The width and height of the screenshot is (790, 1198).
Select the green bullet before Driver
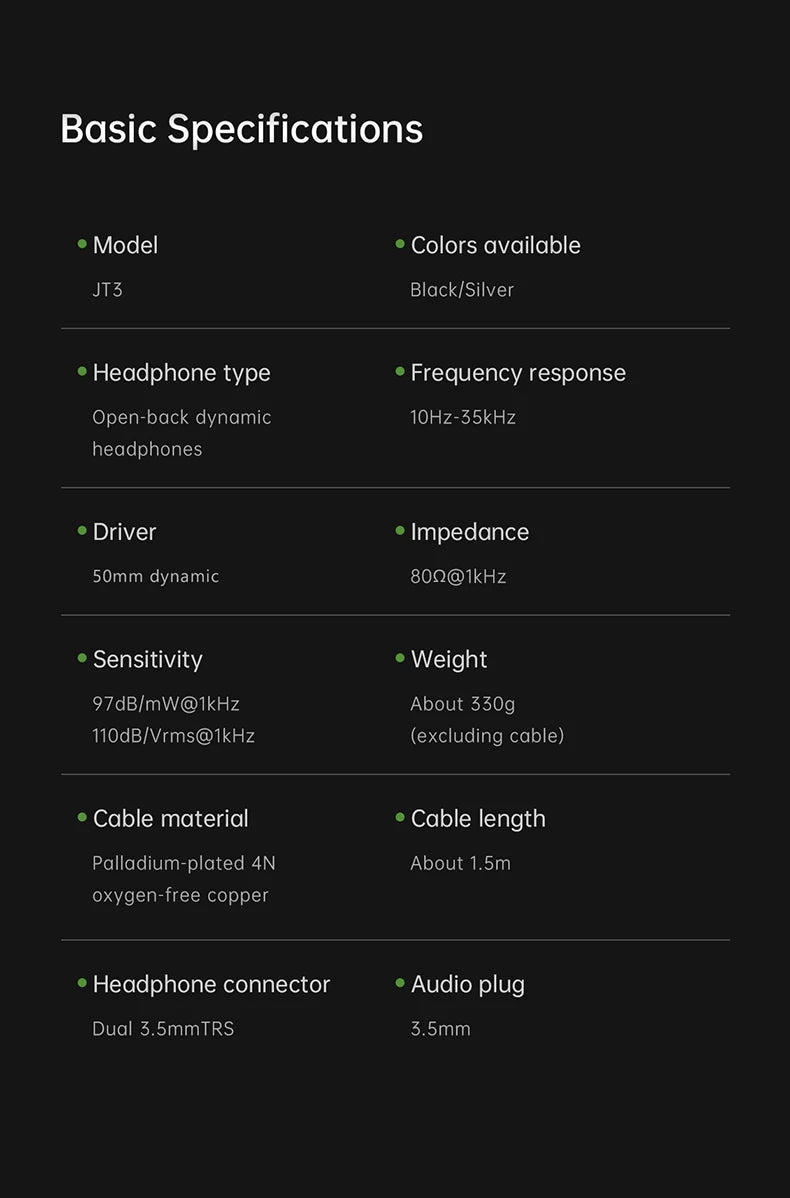(82, 531)
